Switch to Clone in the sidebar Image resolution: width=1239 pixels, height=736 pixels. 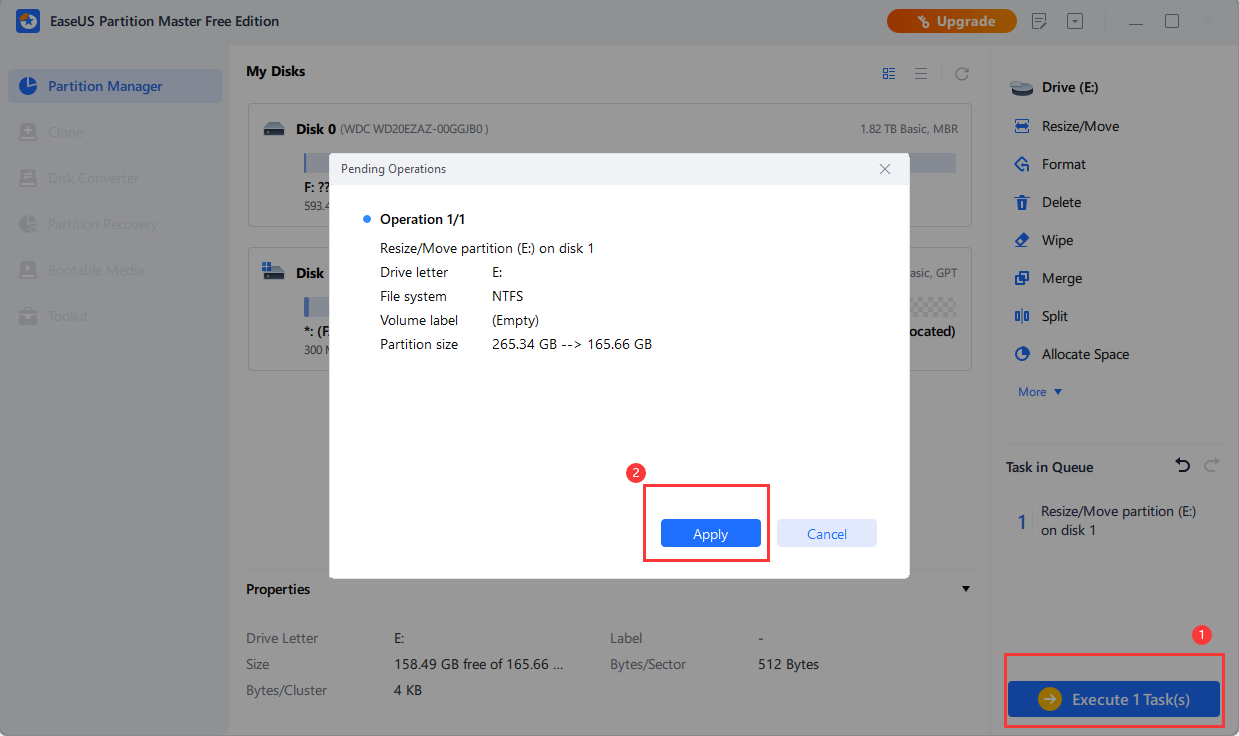(114, 132)
